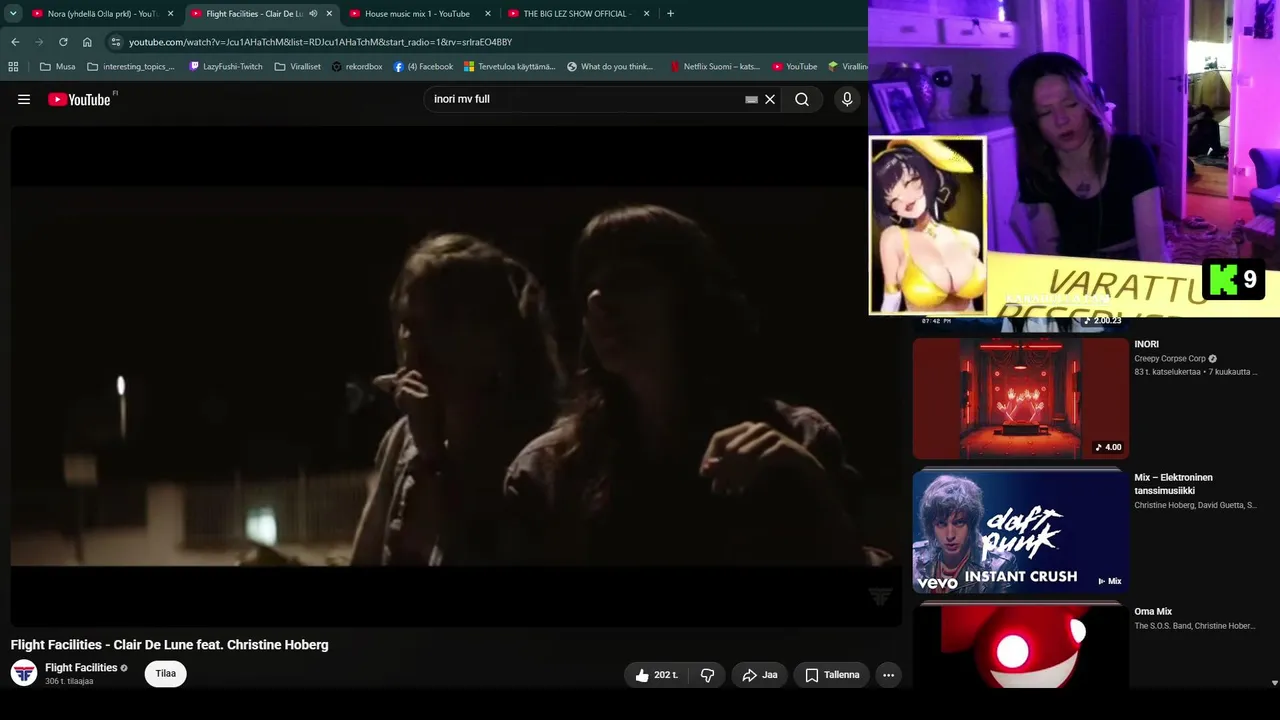Run search with the magnifier button

(x=802, y=99)
